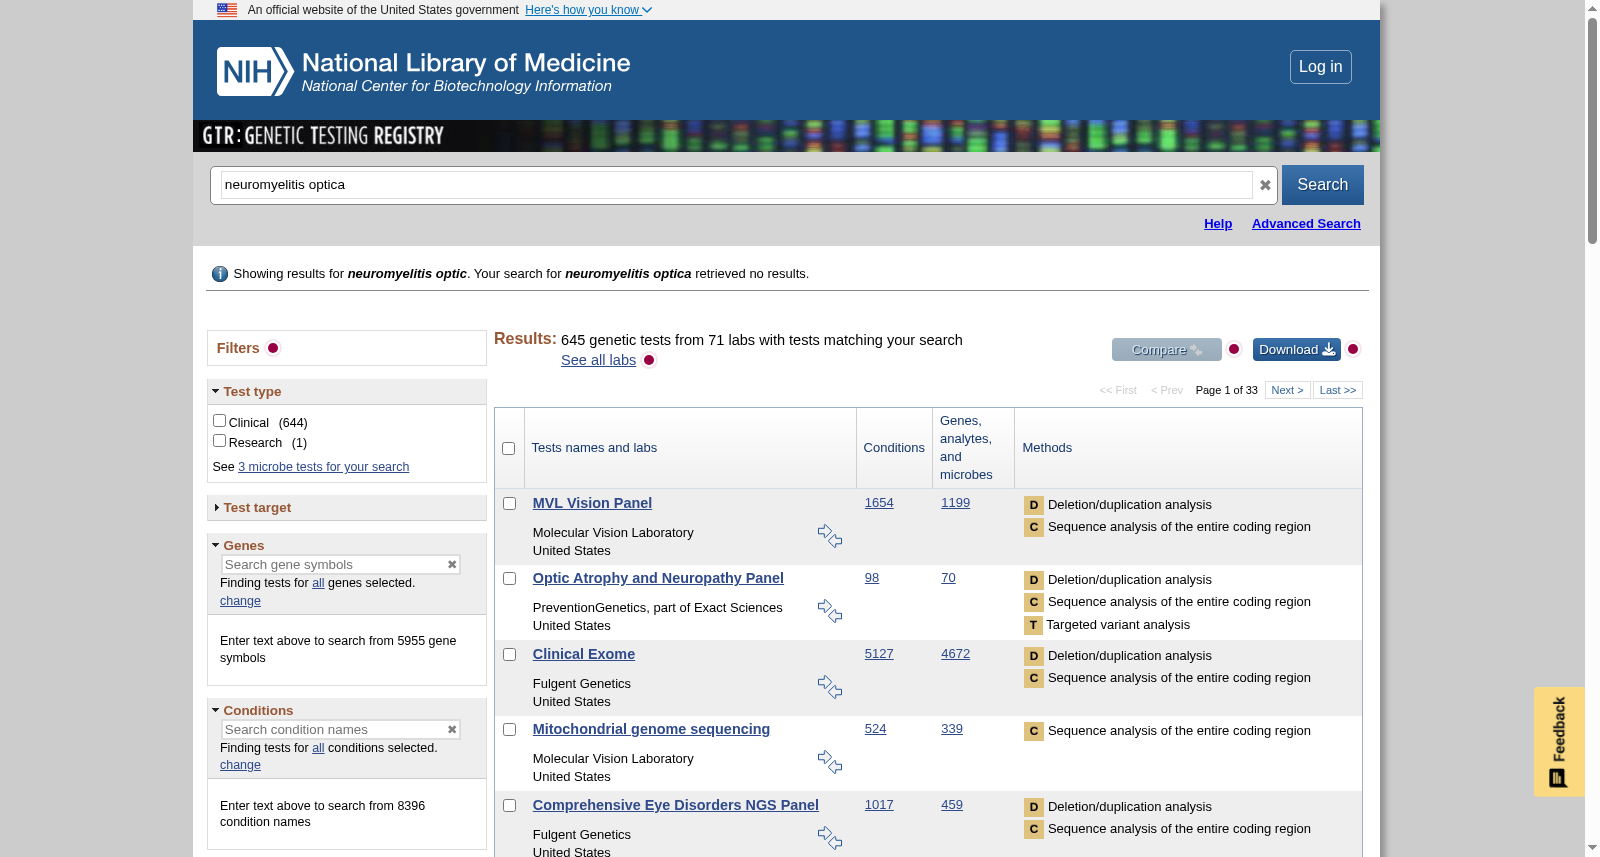Clear the condition names search field

[452, 730]
